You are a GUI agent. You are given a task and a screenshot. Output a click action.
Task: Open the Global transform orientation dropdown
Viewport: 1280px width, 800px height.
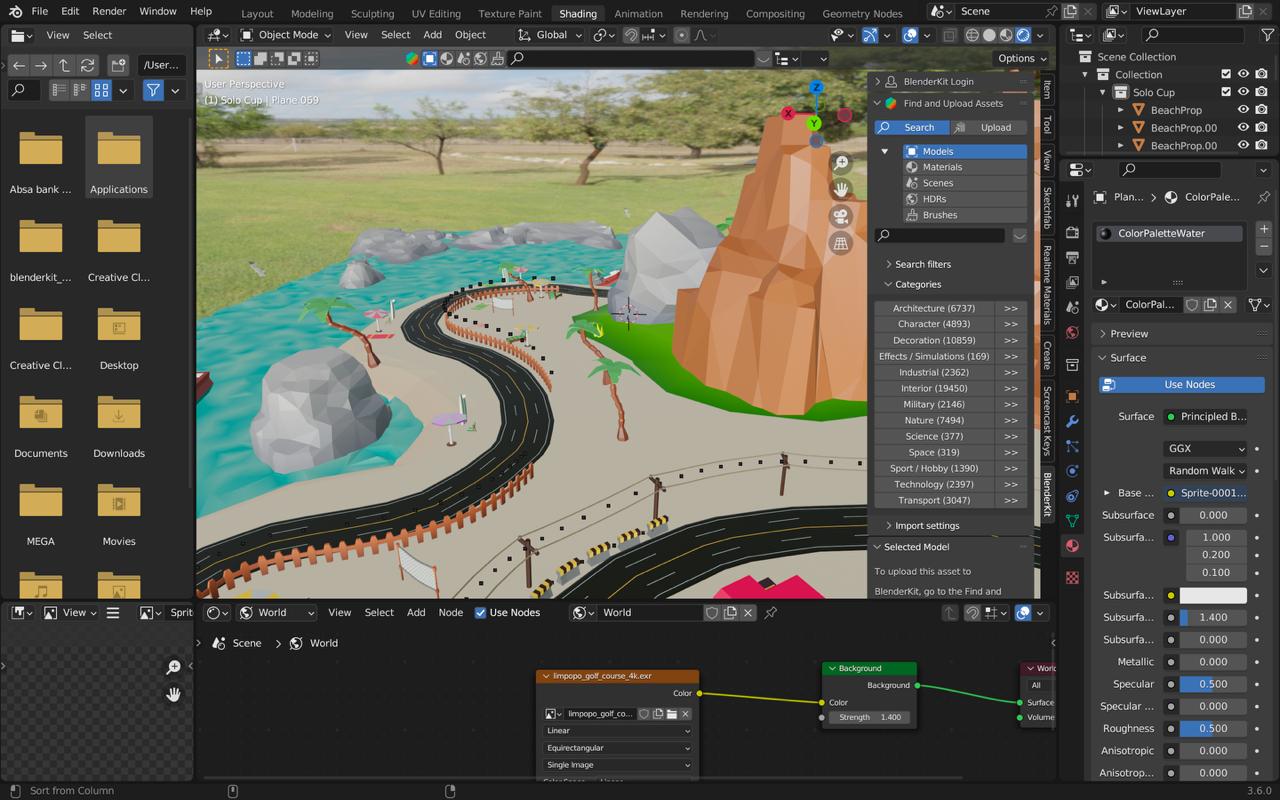click(x=551, y=35)
